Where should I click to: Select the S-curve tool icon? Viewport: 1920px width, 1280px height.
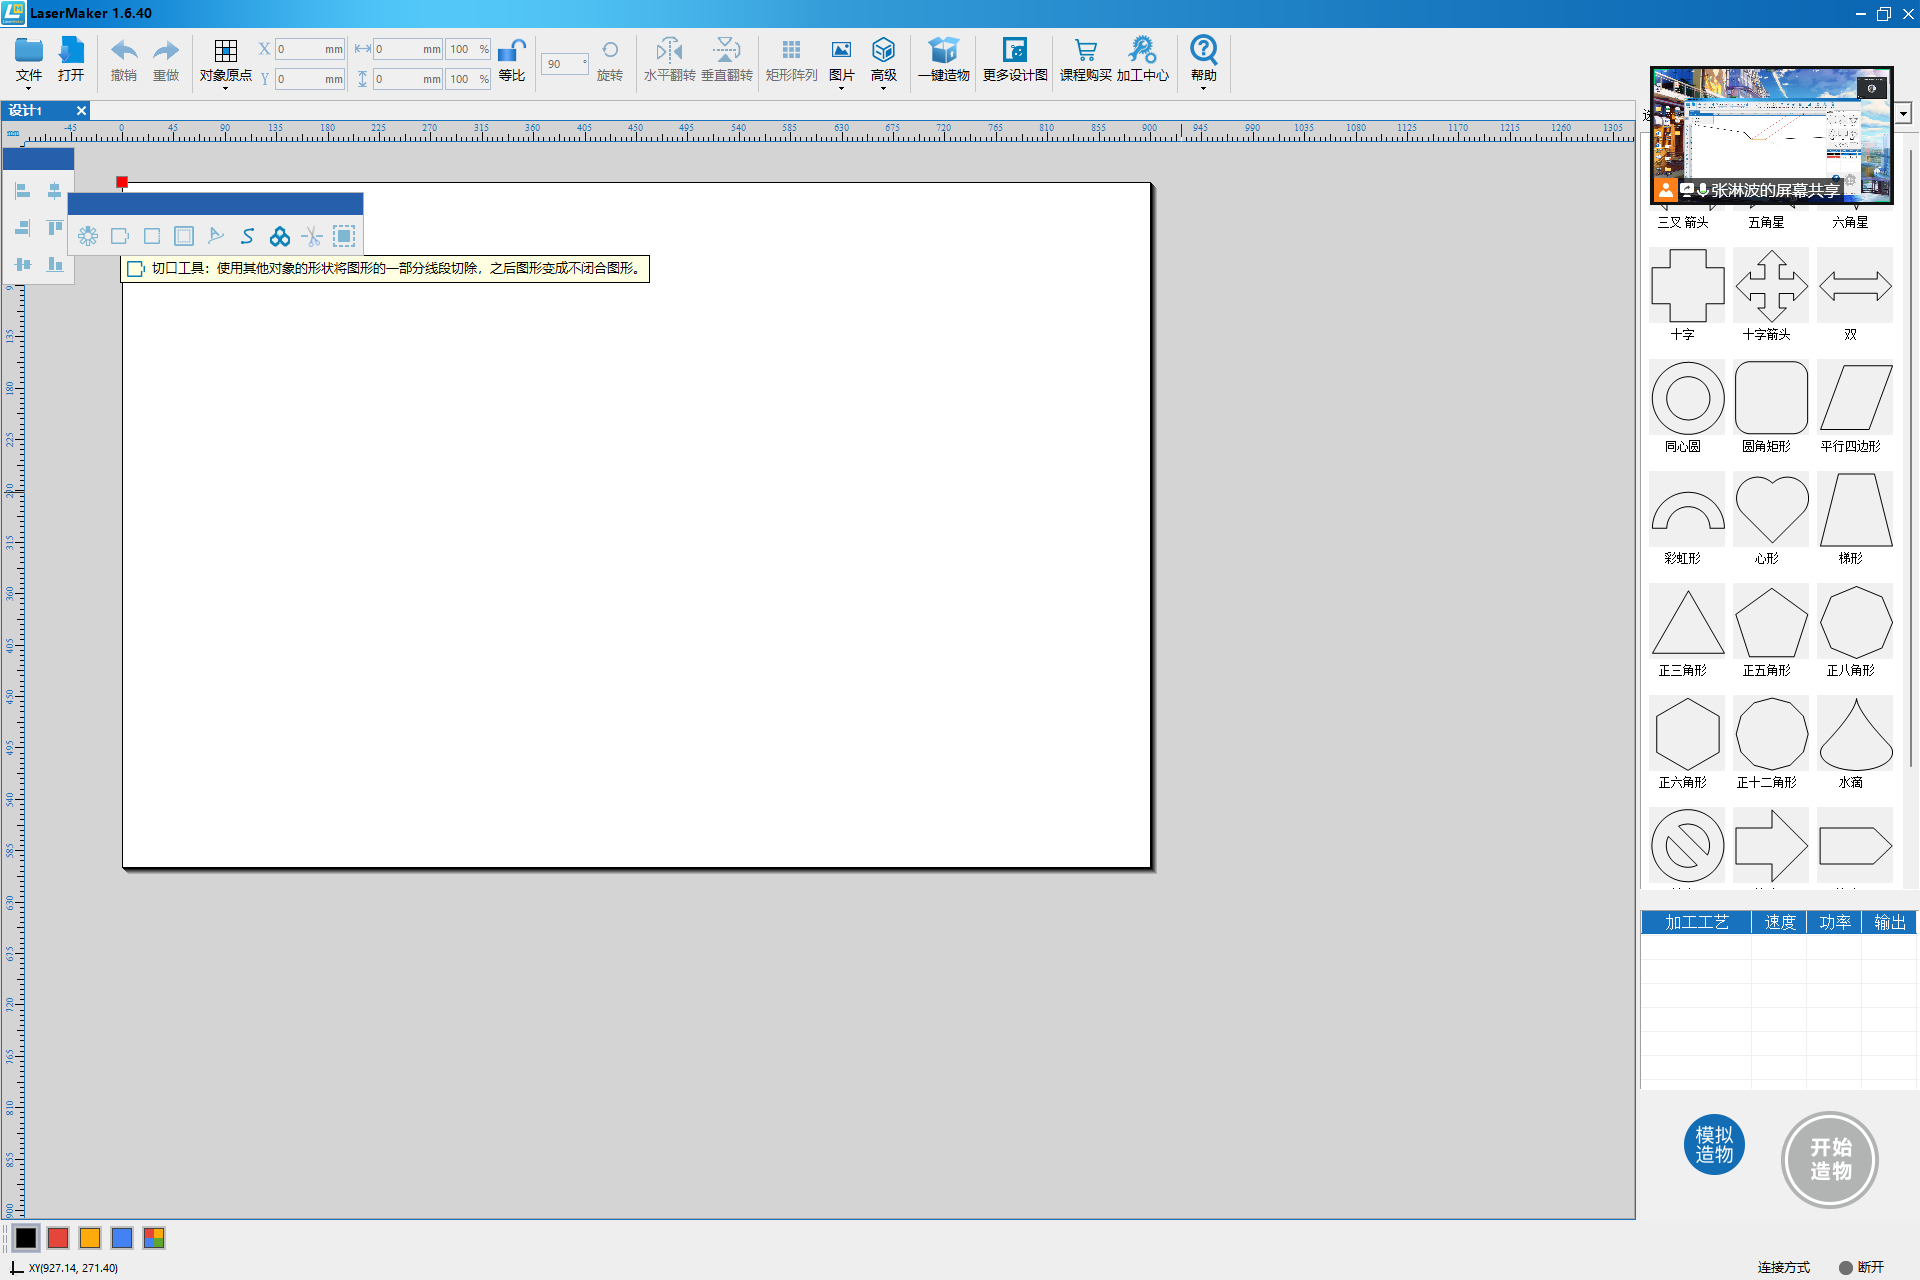[248, 236]
